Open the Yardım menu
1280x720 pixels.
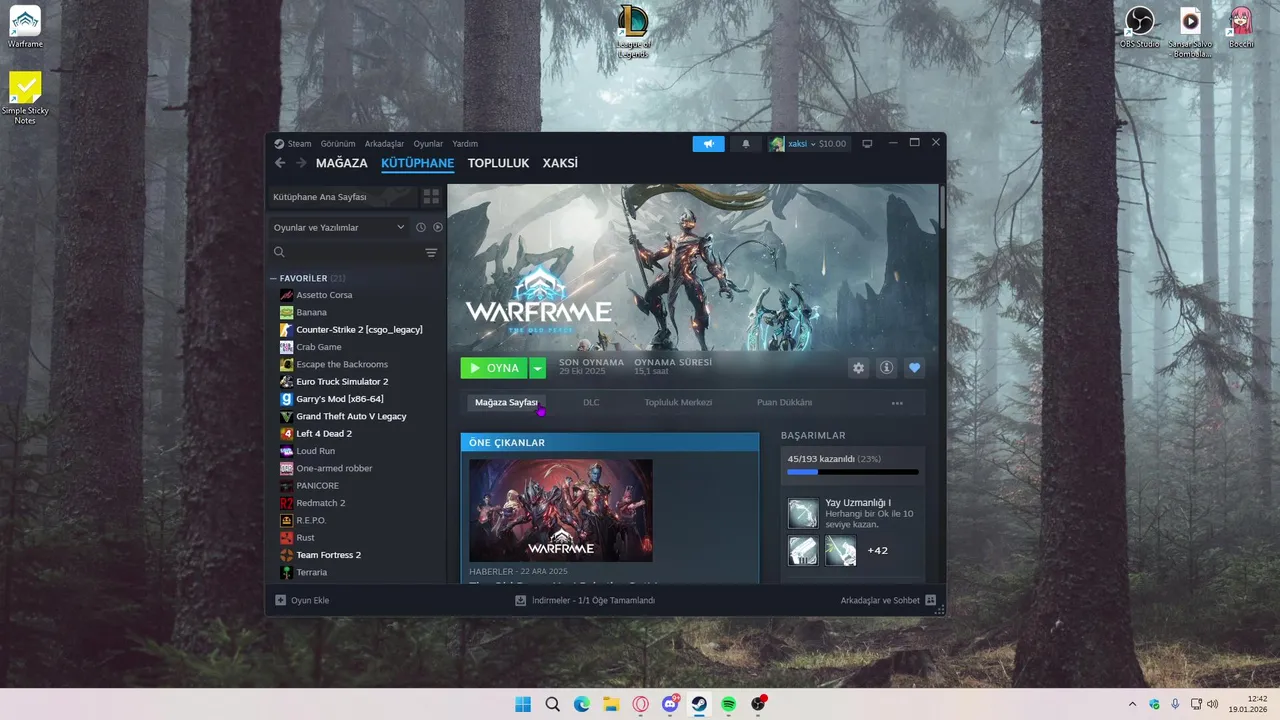coord(465,143)
